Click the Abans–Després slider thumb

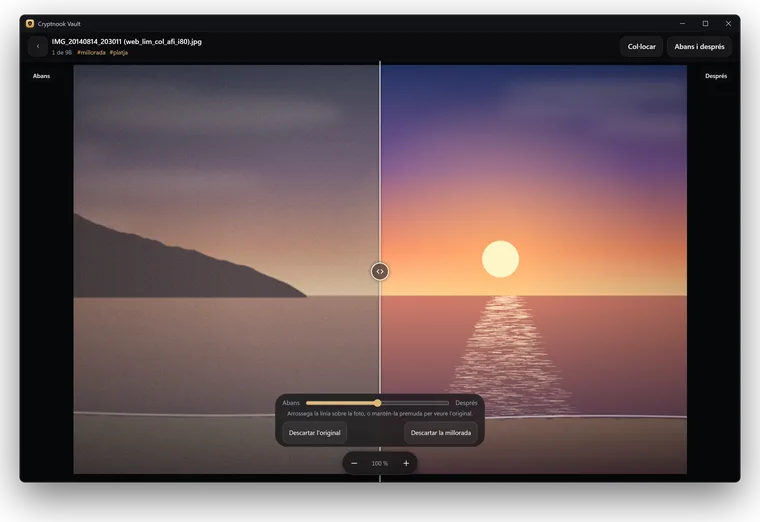(x=378, y=403)
